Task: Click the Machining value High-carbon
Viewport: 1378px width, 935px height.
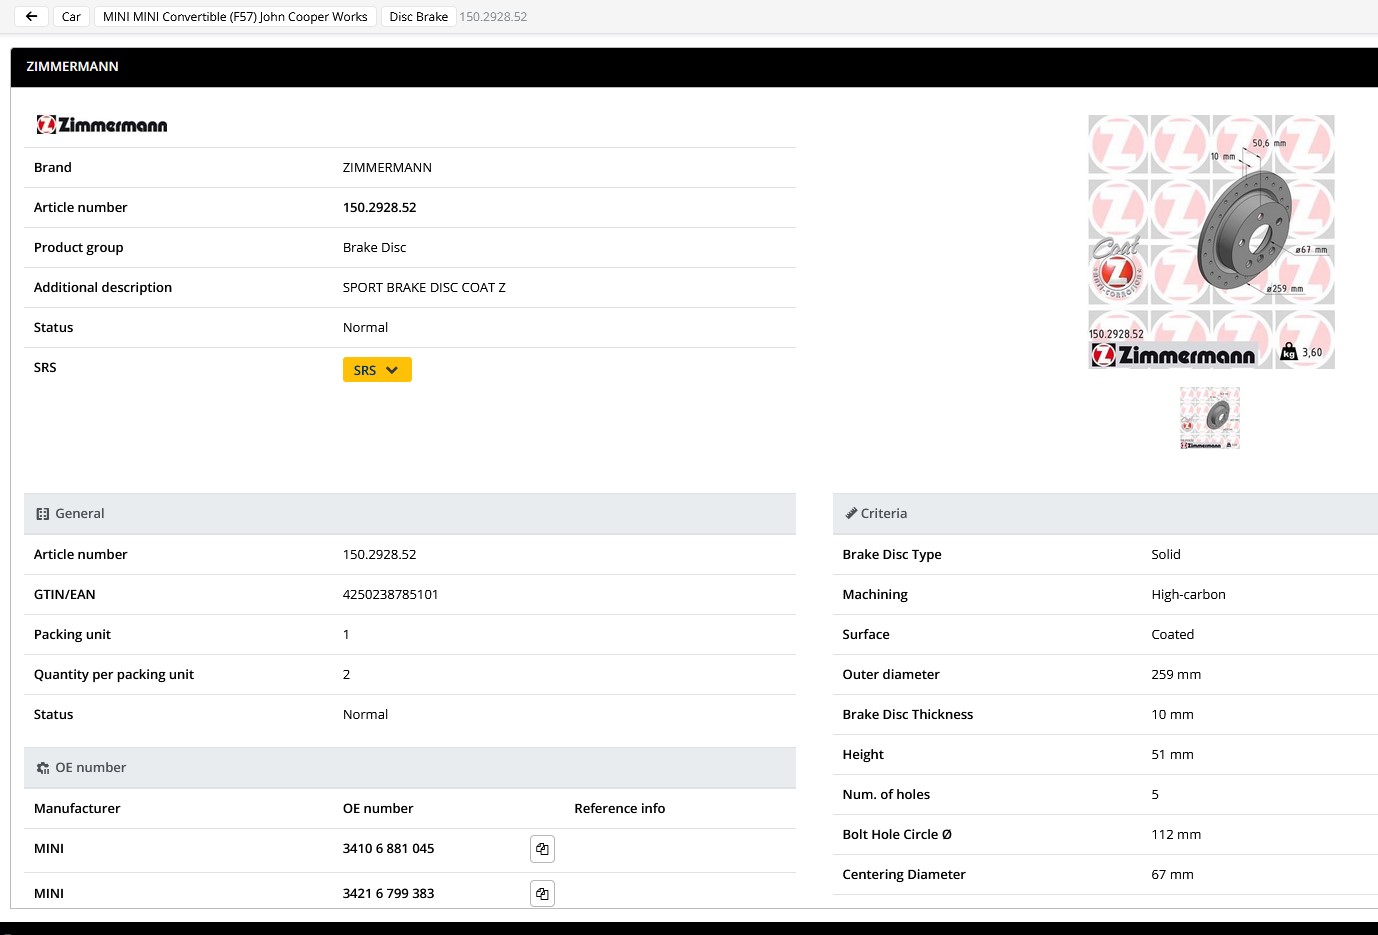Action: point(1188,594)
